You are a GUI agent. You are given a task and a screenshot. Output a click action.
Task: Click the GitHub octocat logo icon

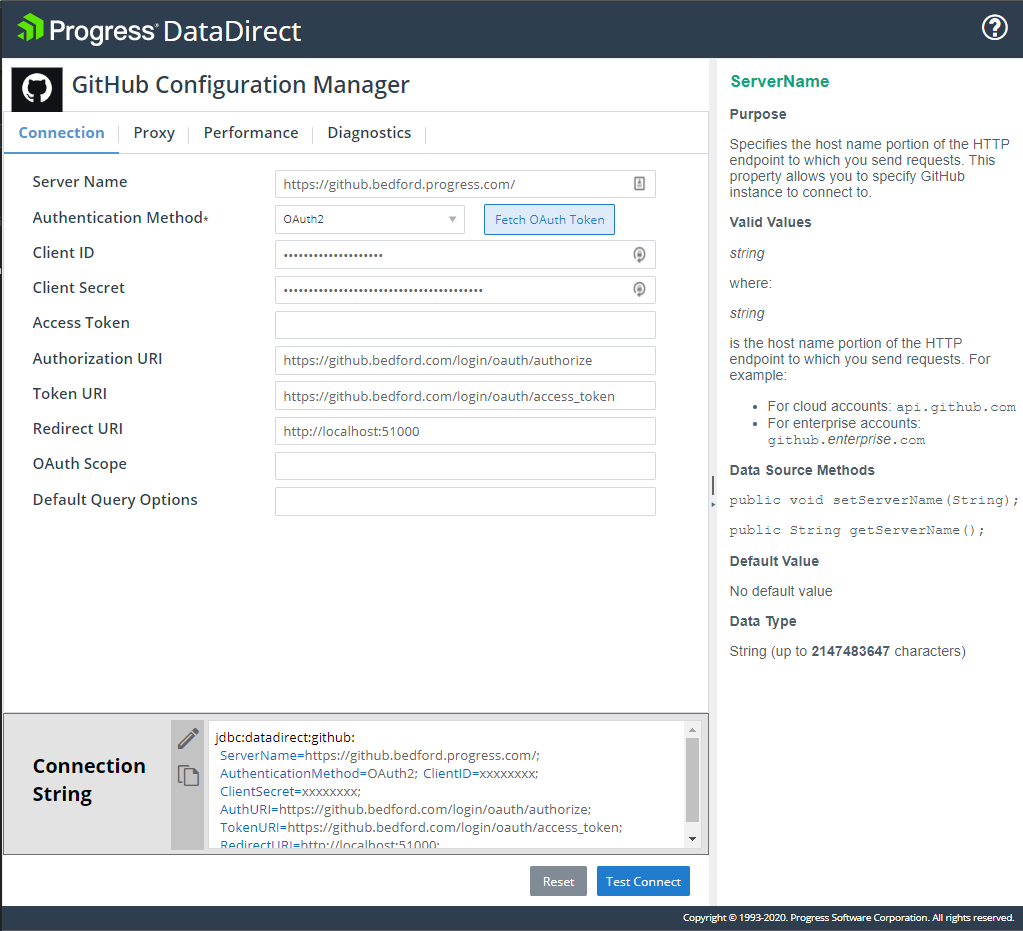(37, 89)
